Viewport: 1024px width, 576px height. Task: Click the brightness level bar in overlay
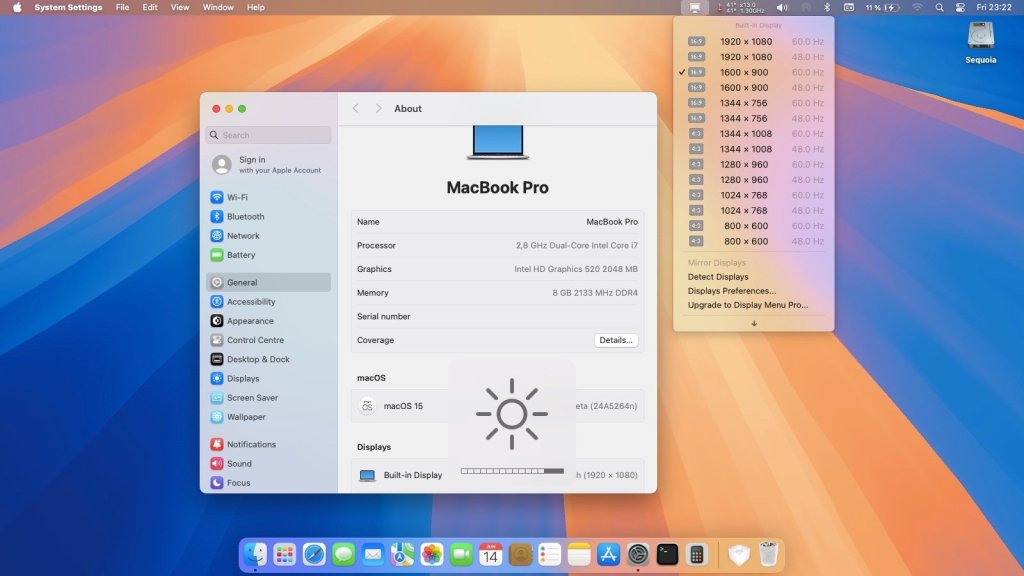(512, 471)
